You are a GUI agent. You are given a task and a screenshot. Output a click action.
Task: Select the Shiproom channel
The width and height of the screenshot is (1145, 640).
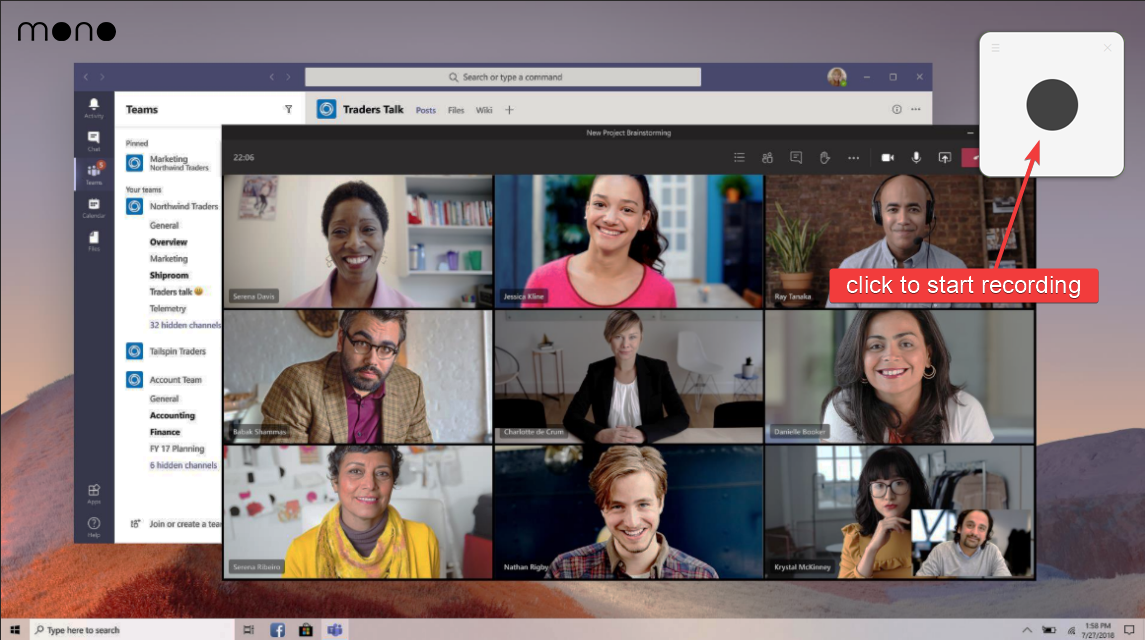pos(167,275)
